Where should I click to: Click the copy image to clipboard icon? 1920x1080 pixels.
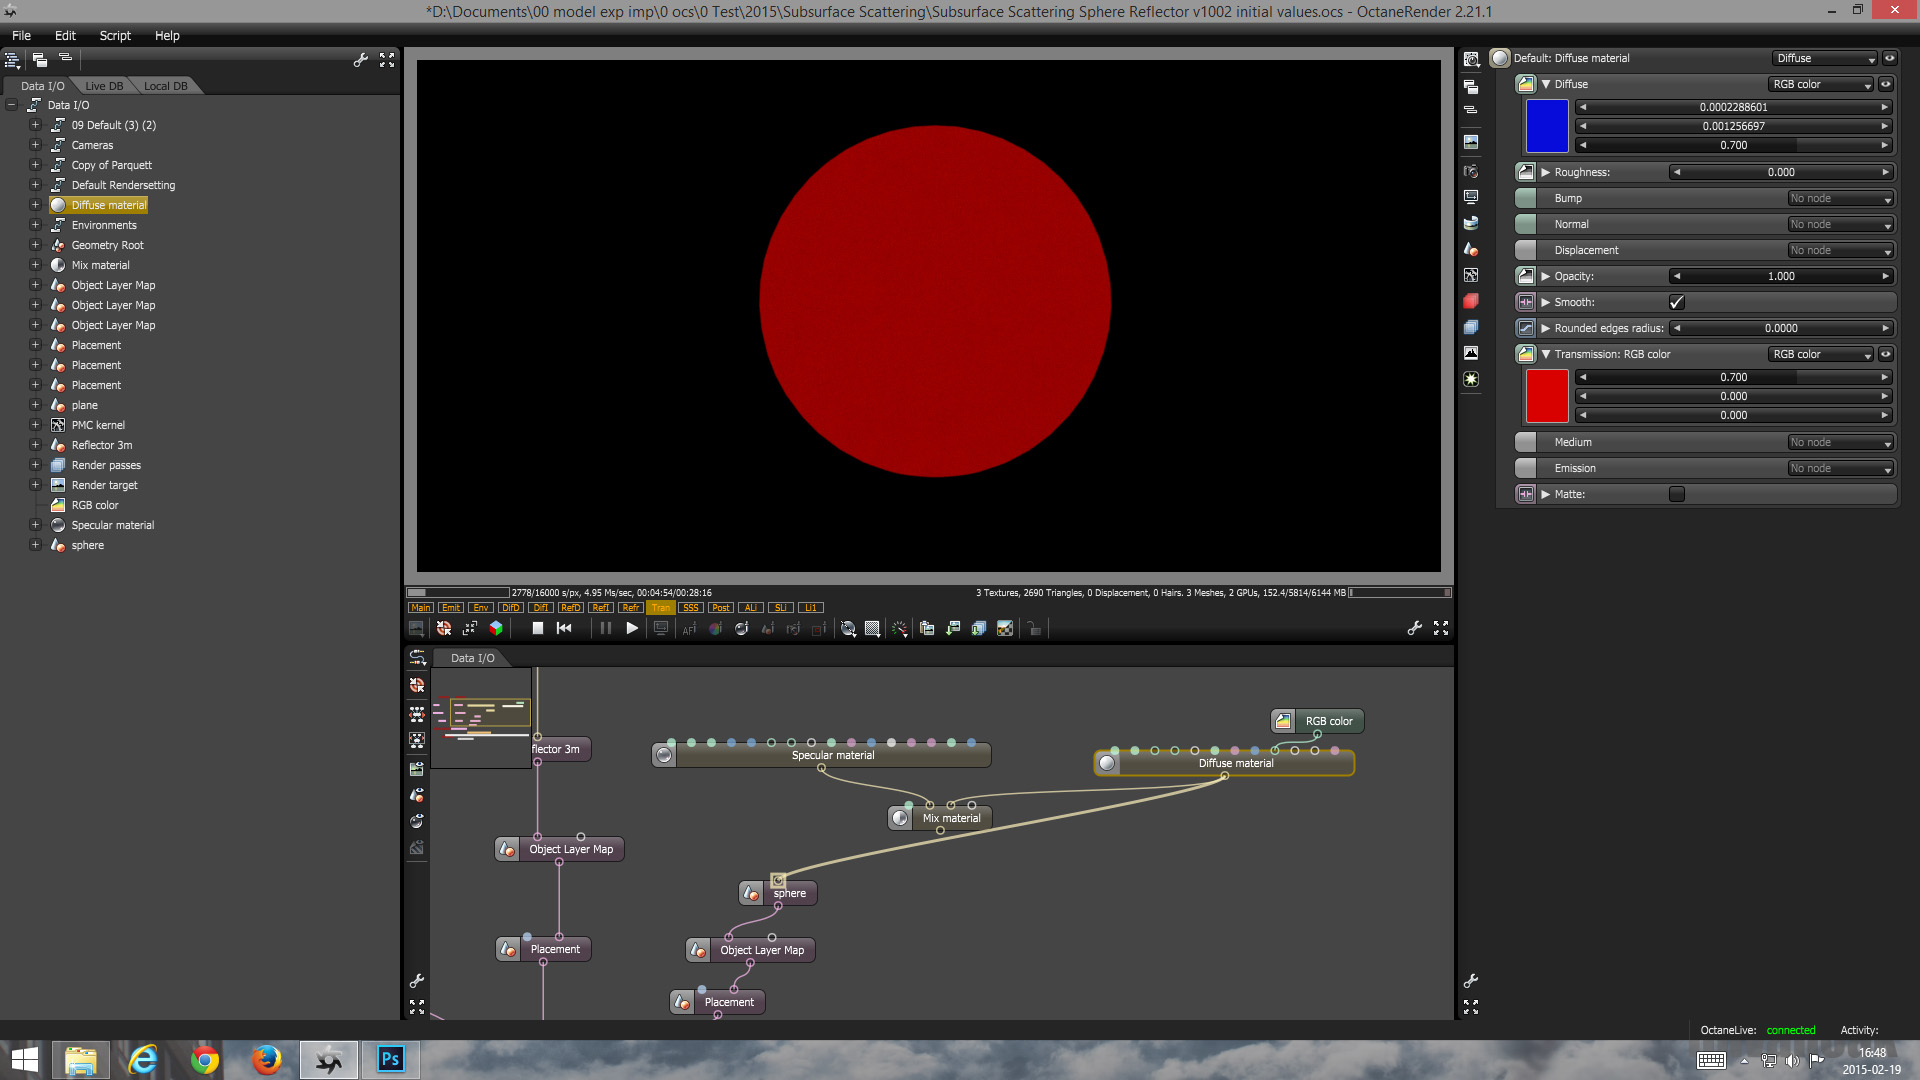pos(927,628)
